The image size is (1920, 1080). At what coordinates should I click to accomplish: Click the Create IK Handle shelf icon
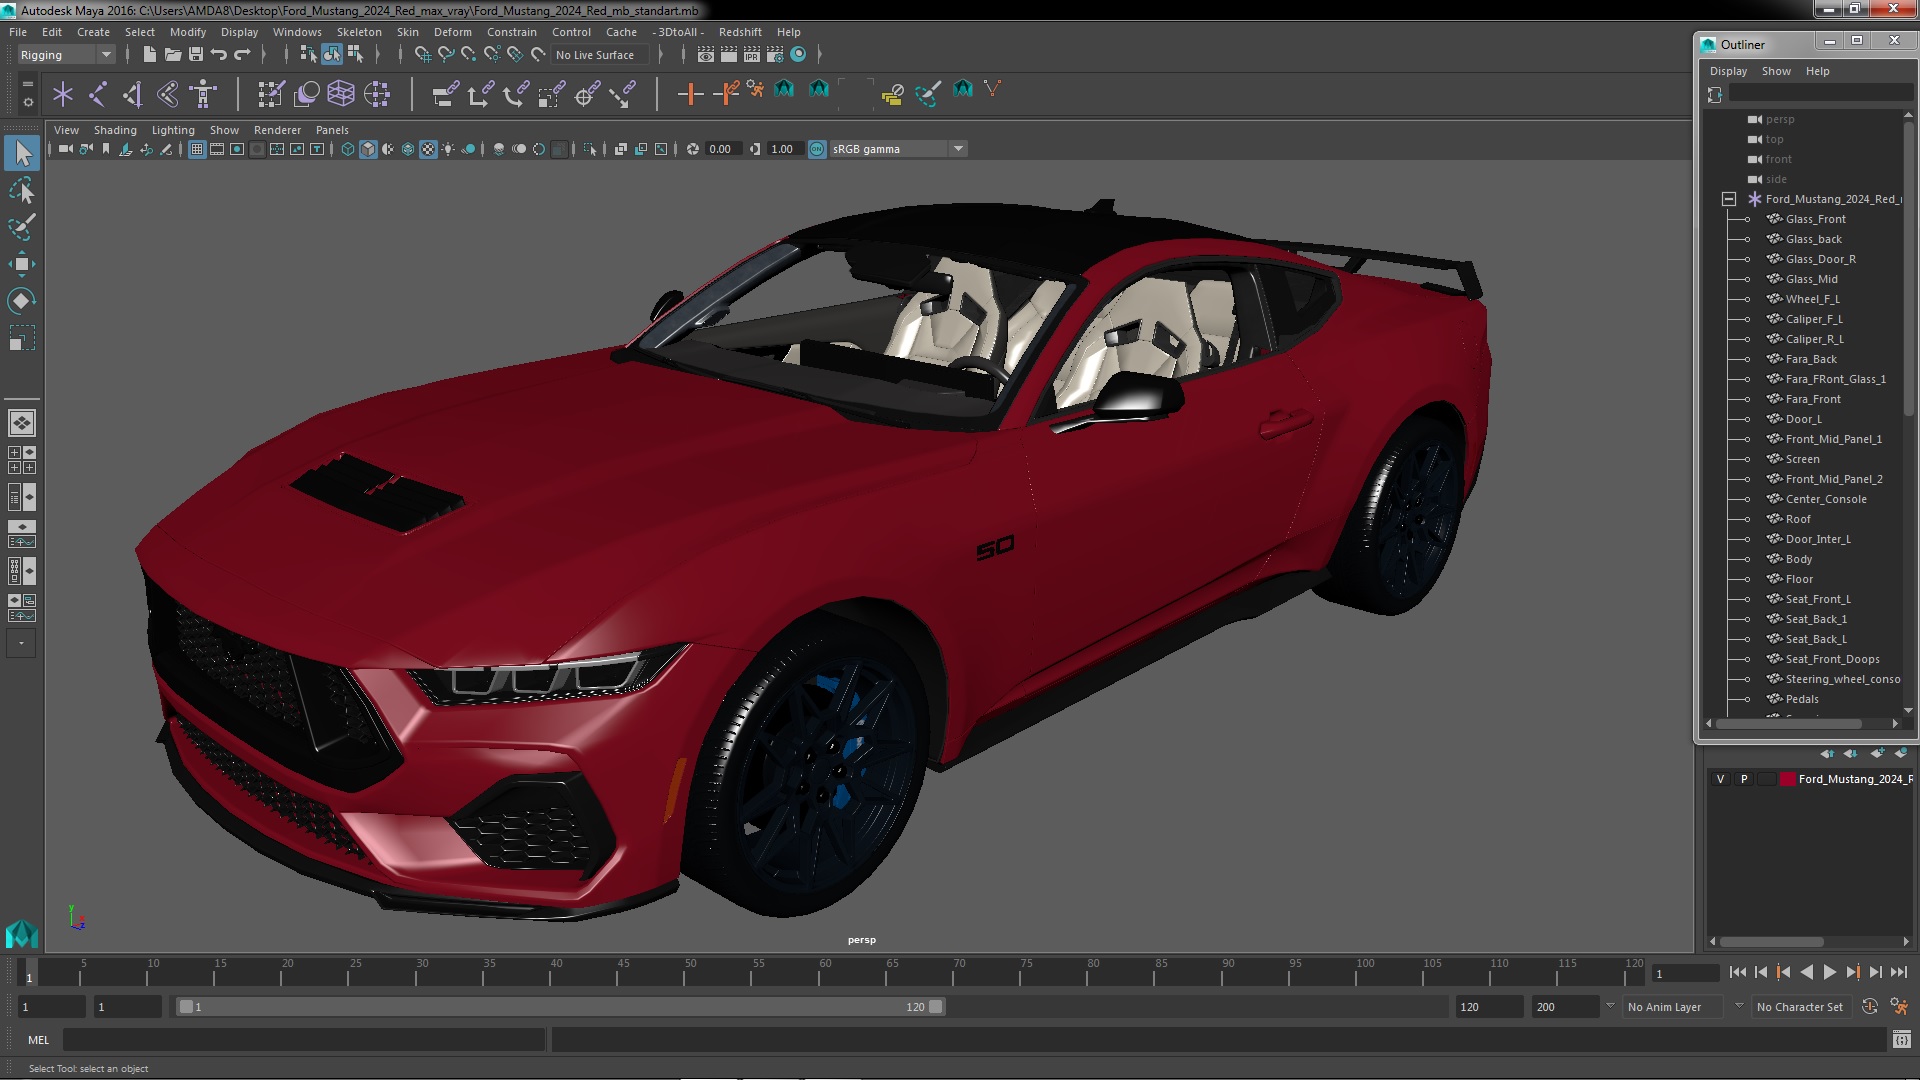pos(132,94)
